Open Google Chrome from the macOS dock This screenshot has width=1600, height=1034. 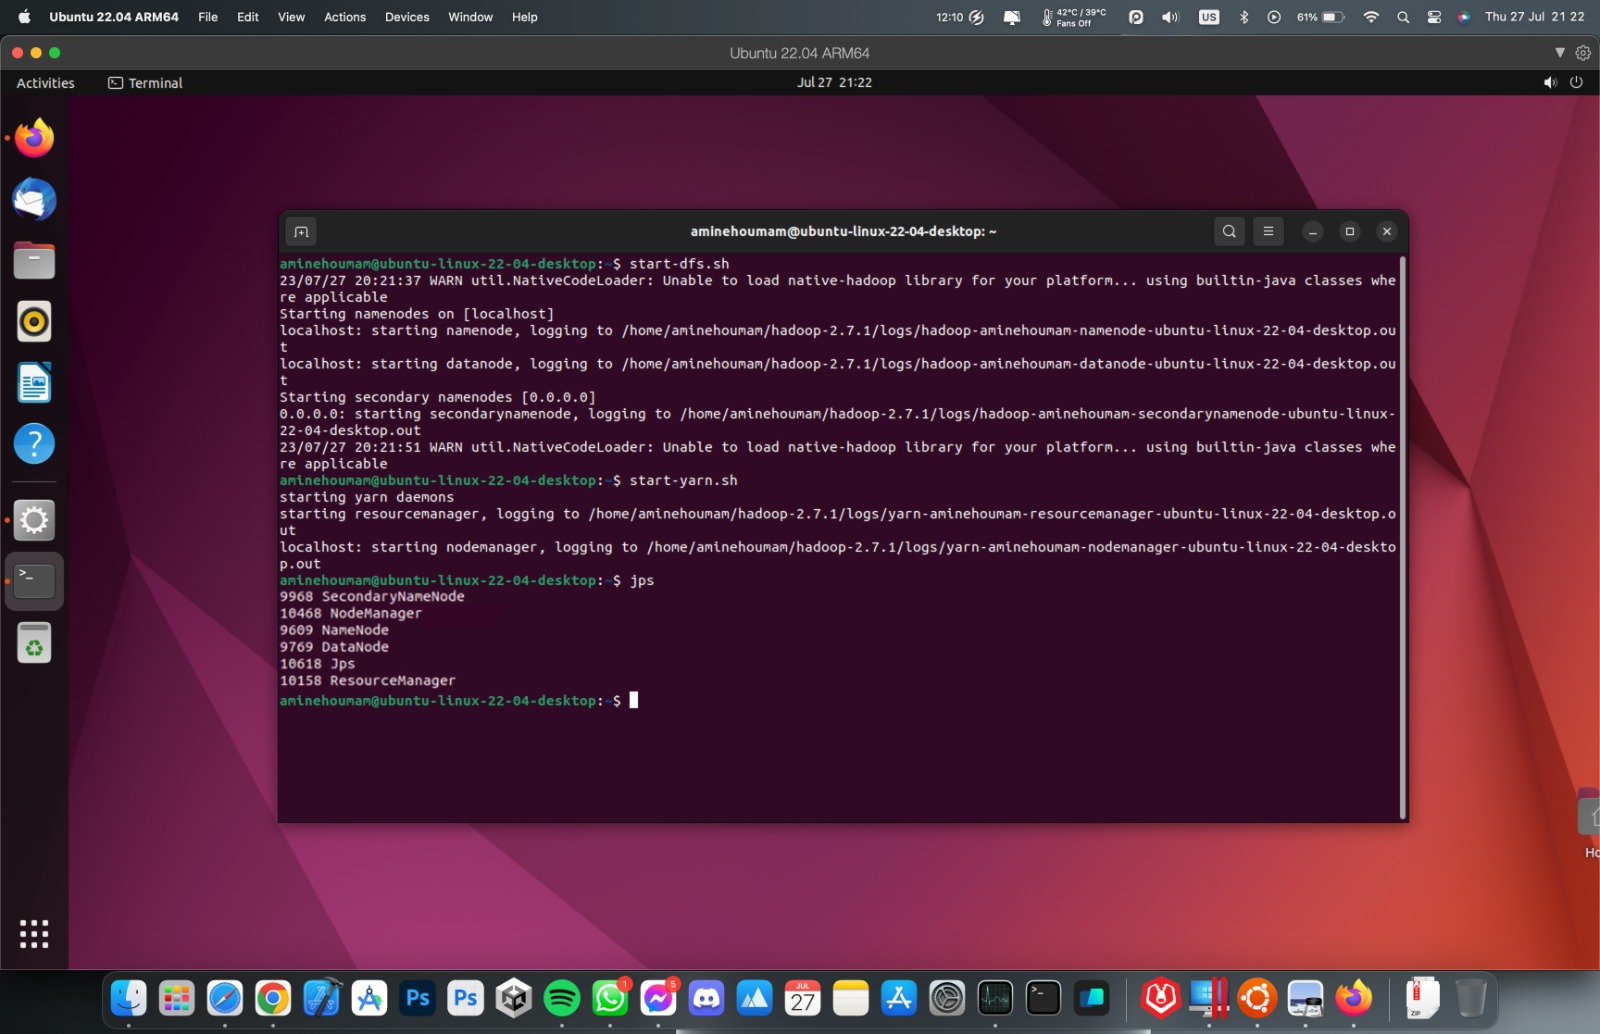[x=271, y=997]
